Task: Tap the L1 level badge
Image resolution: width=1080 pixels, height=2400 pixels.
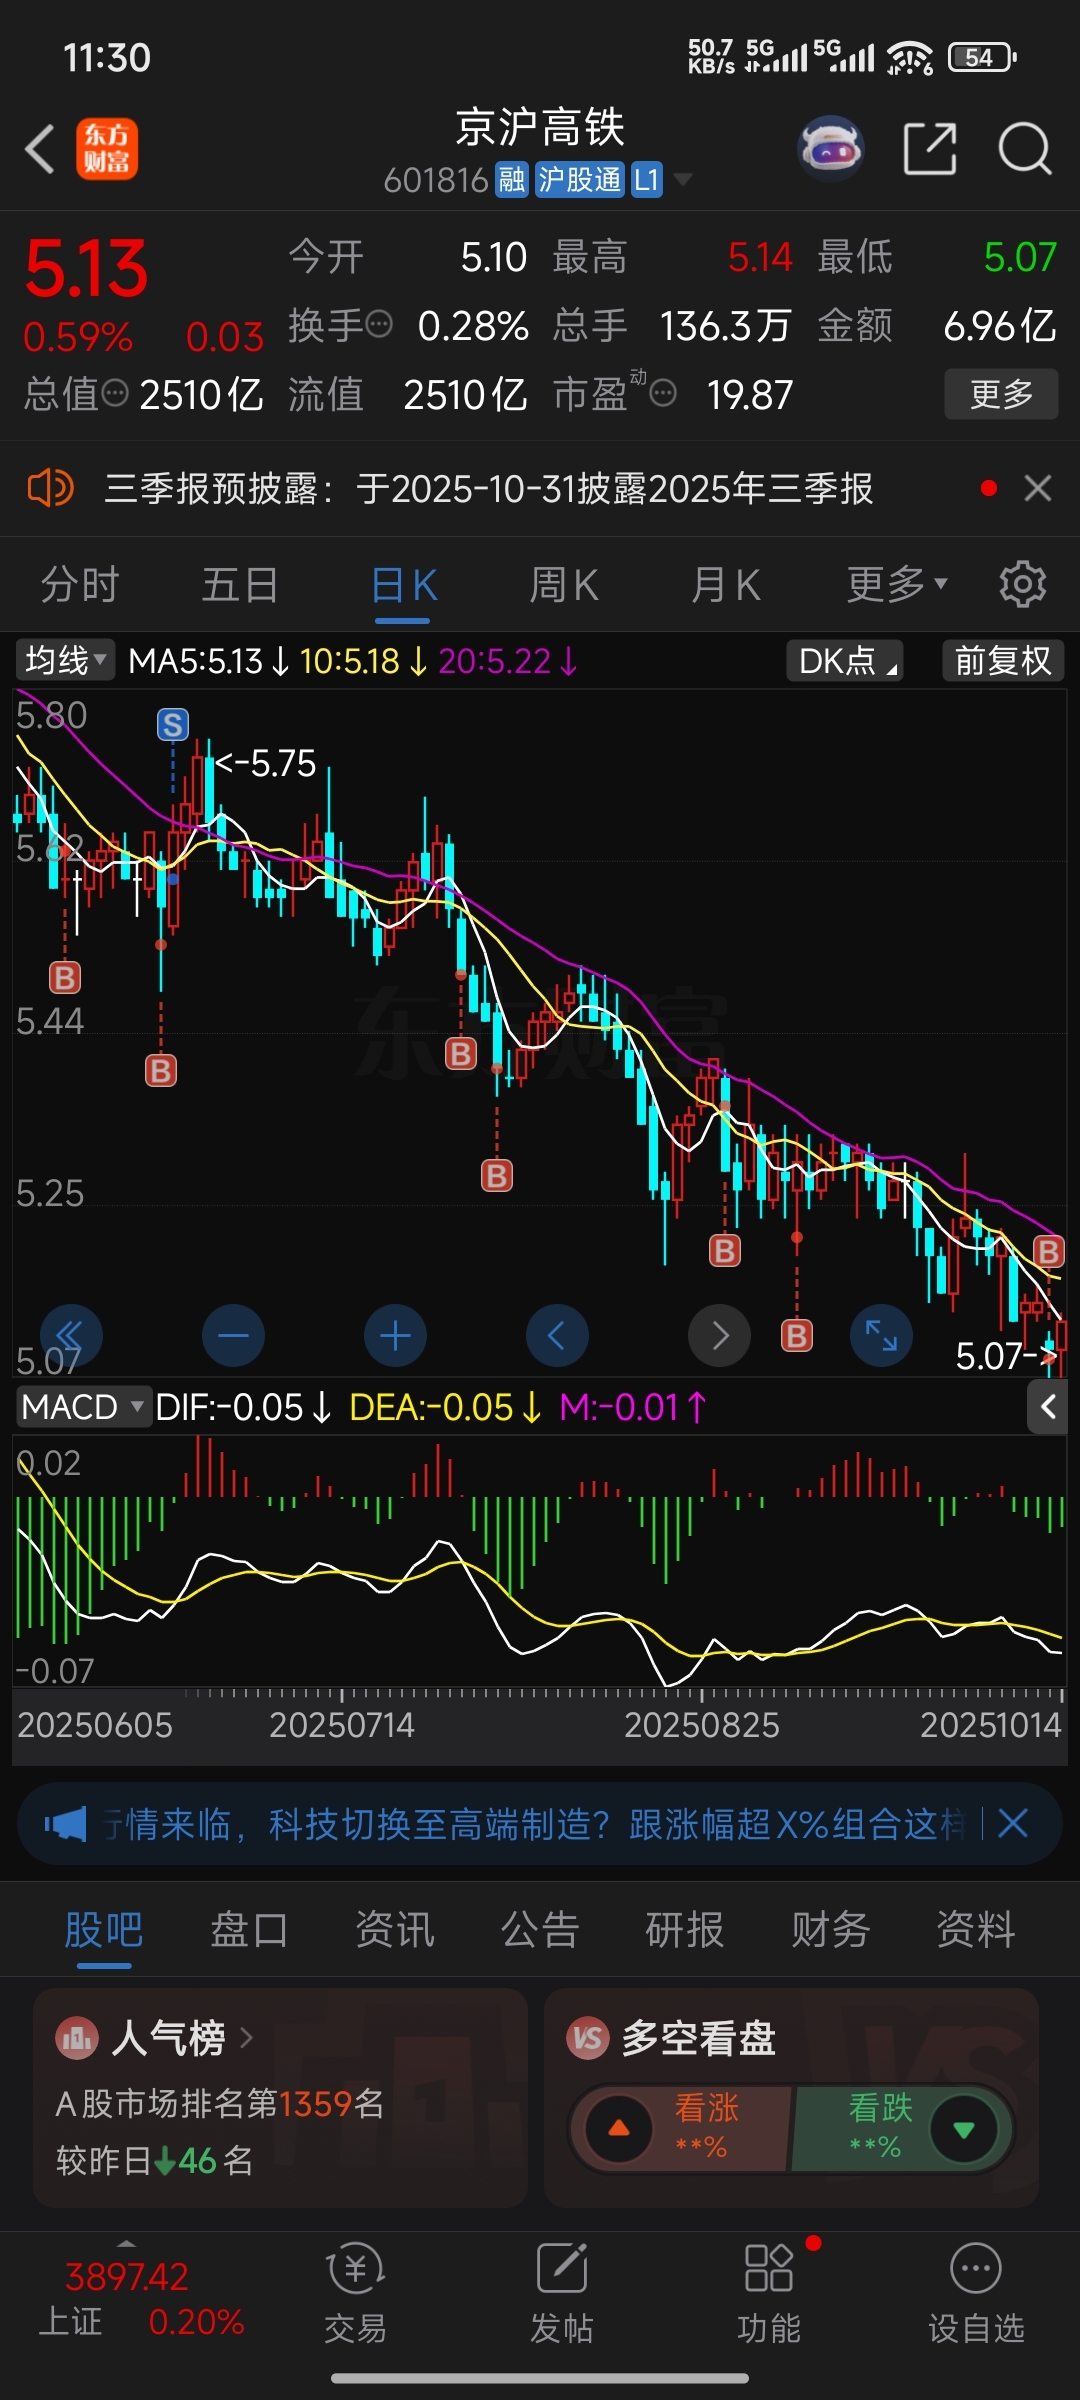Action: point(647,180)
